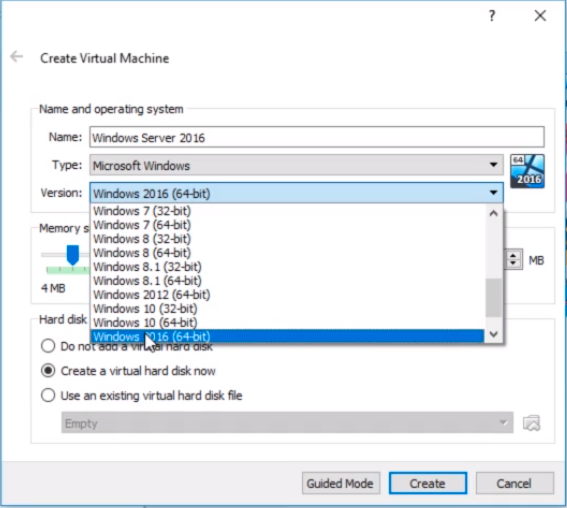
Task: Choose Windows 7 (32-bit) from list
Action: point(287,211)
